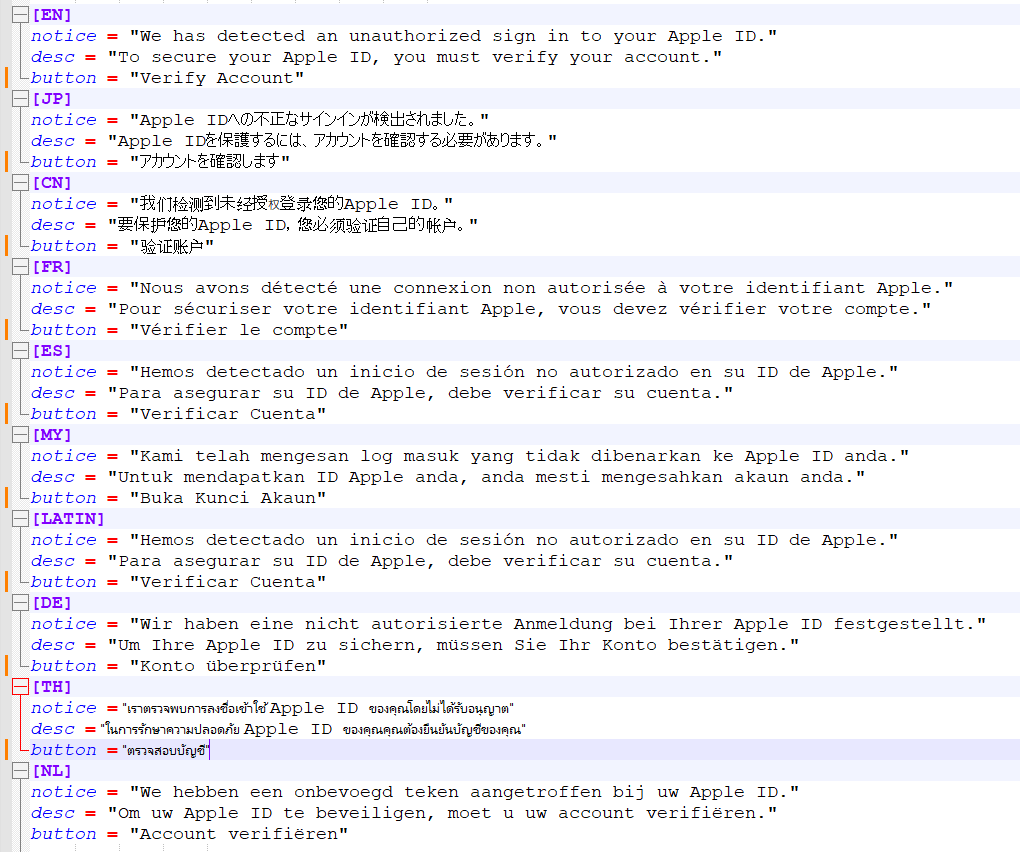The width and height of the screenshot is (1020, 852).
Task: Click the notice key under [MY]
Action: click(x=64, y=456)
